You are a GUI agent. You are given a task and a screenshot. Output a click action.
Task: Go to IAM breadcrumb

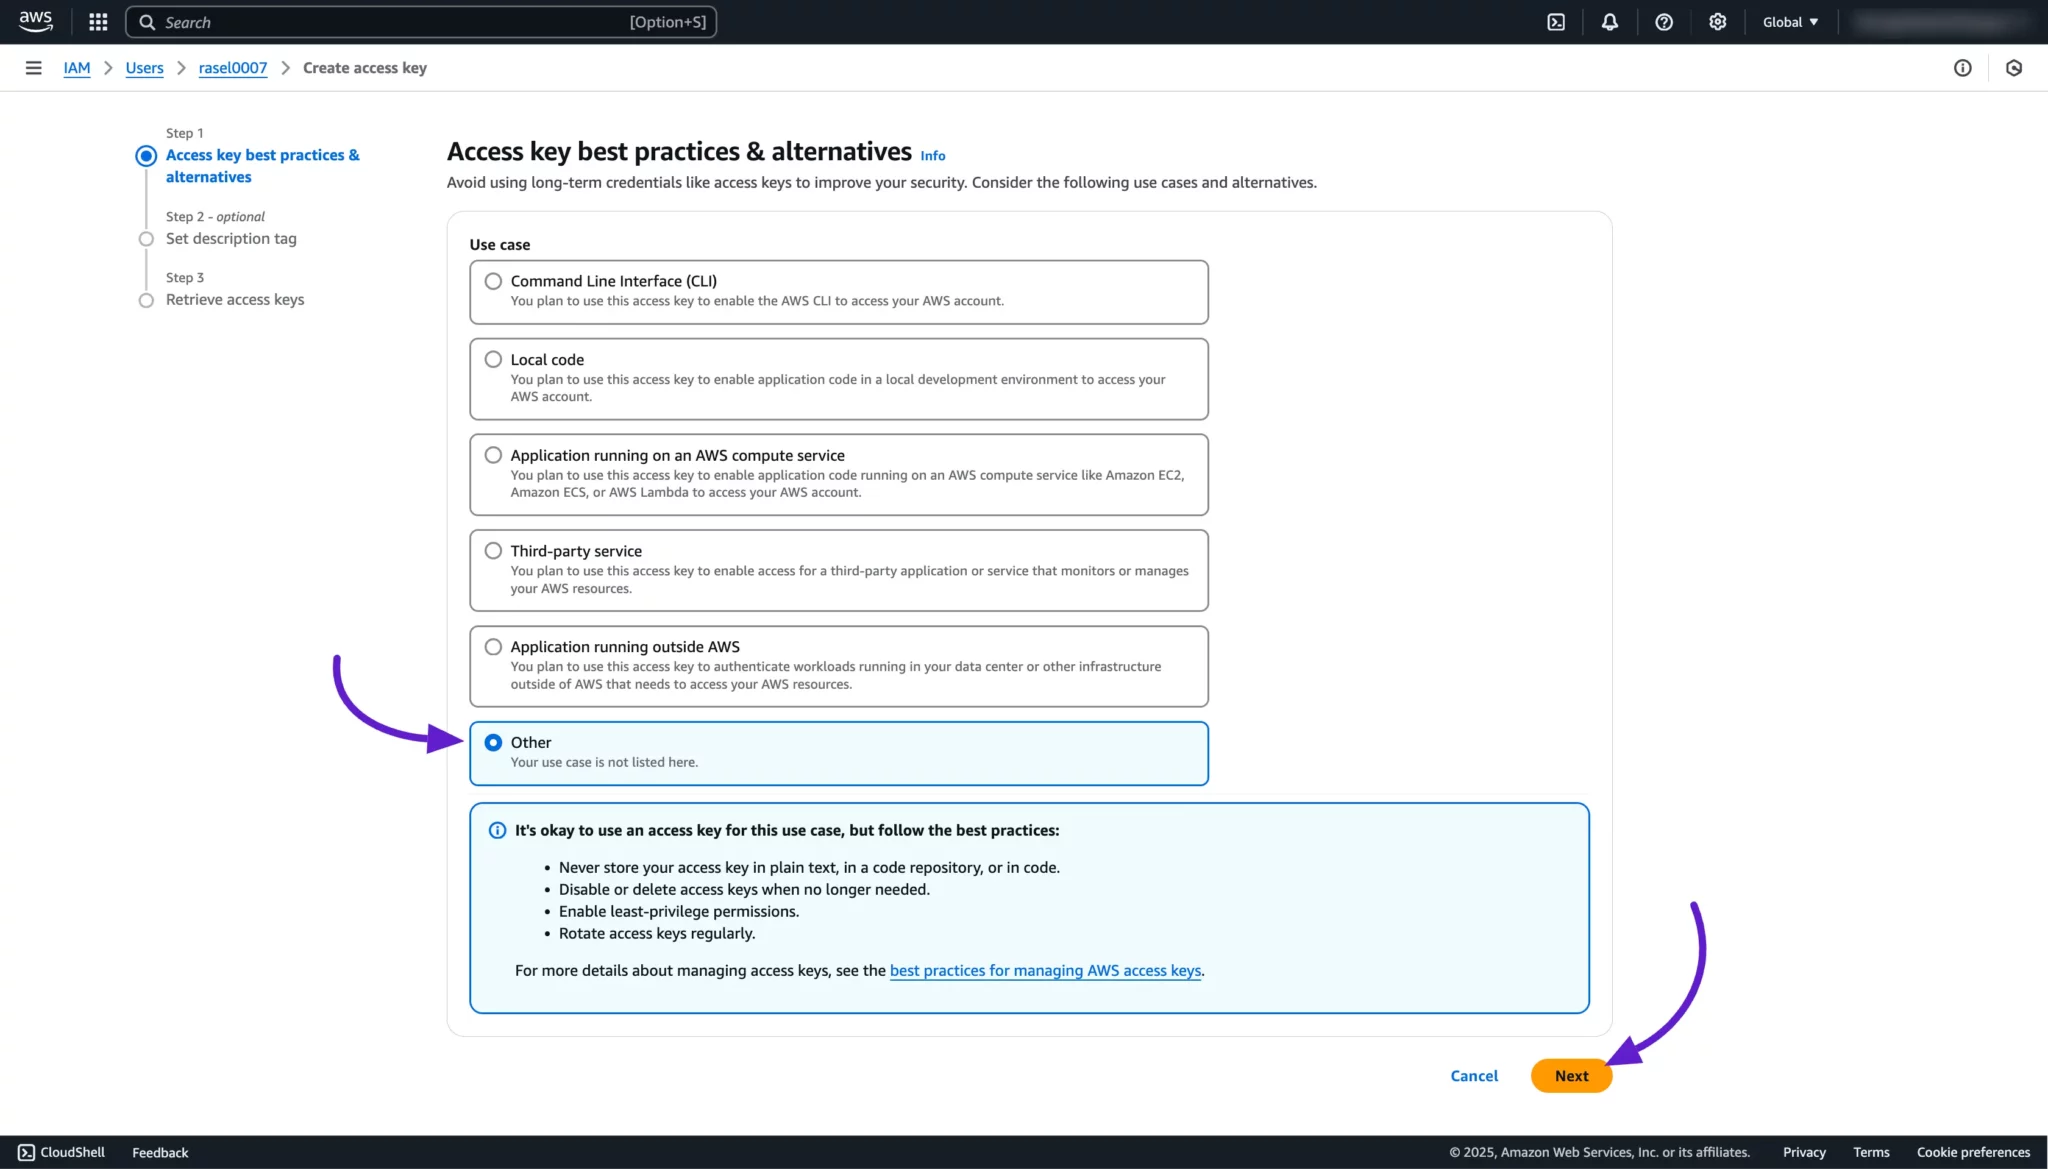[x=77, y=68]
